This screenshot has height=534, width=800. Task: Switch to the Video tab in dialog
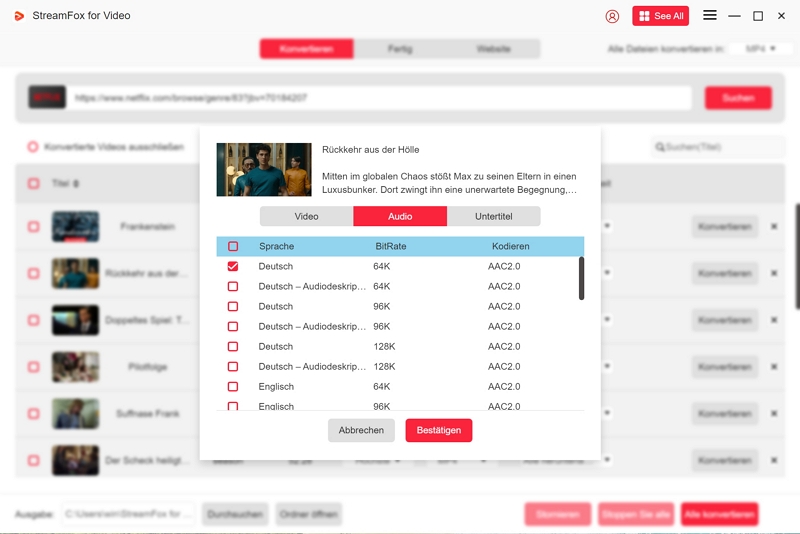[x=306, y=216]
